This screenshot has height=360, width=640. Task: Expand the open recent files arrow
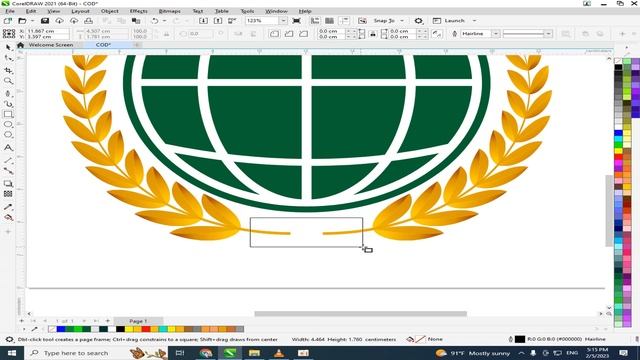[x=32, y=21]
